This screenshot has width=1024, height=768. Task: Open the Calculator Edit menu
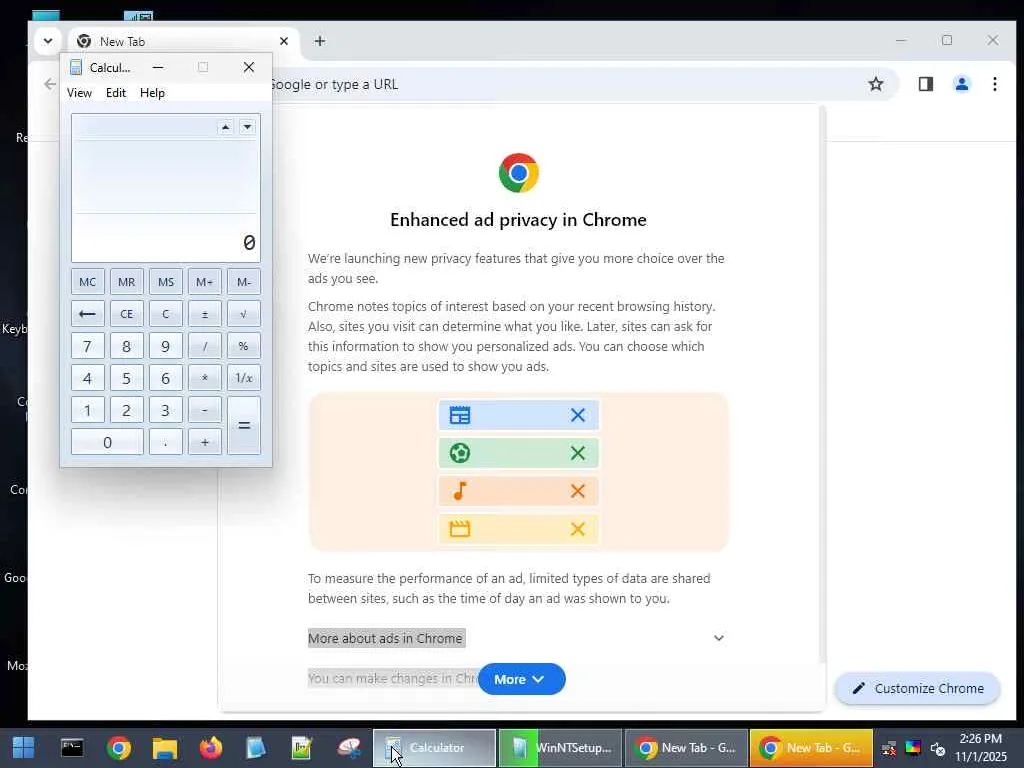(116, 93)
